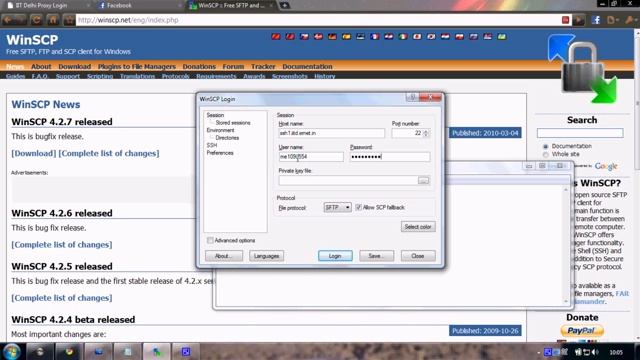Open the Languages button
This screenshot has width=640, height=360.
pos(266,256)
